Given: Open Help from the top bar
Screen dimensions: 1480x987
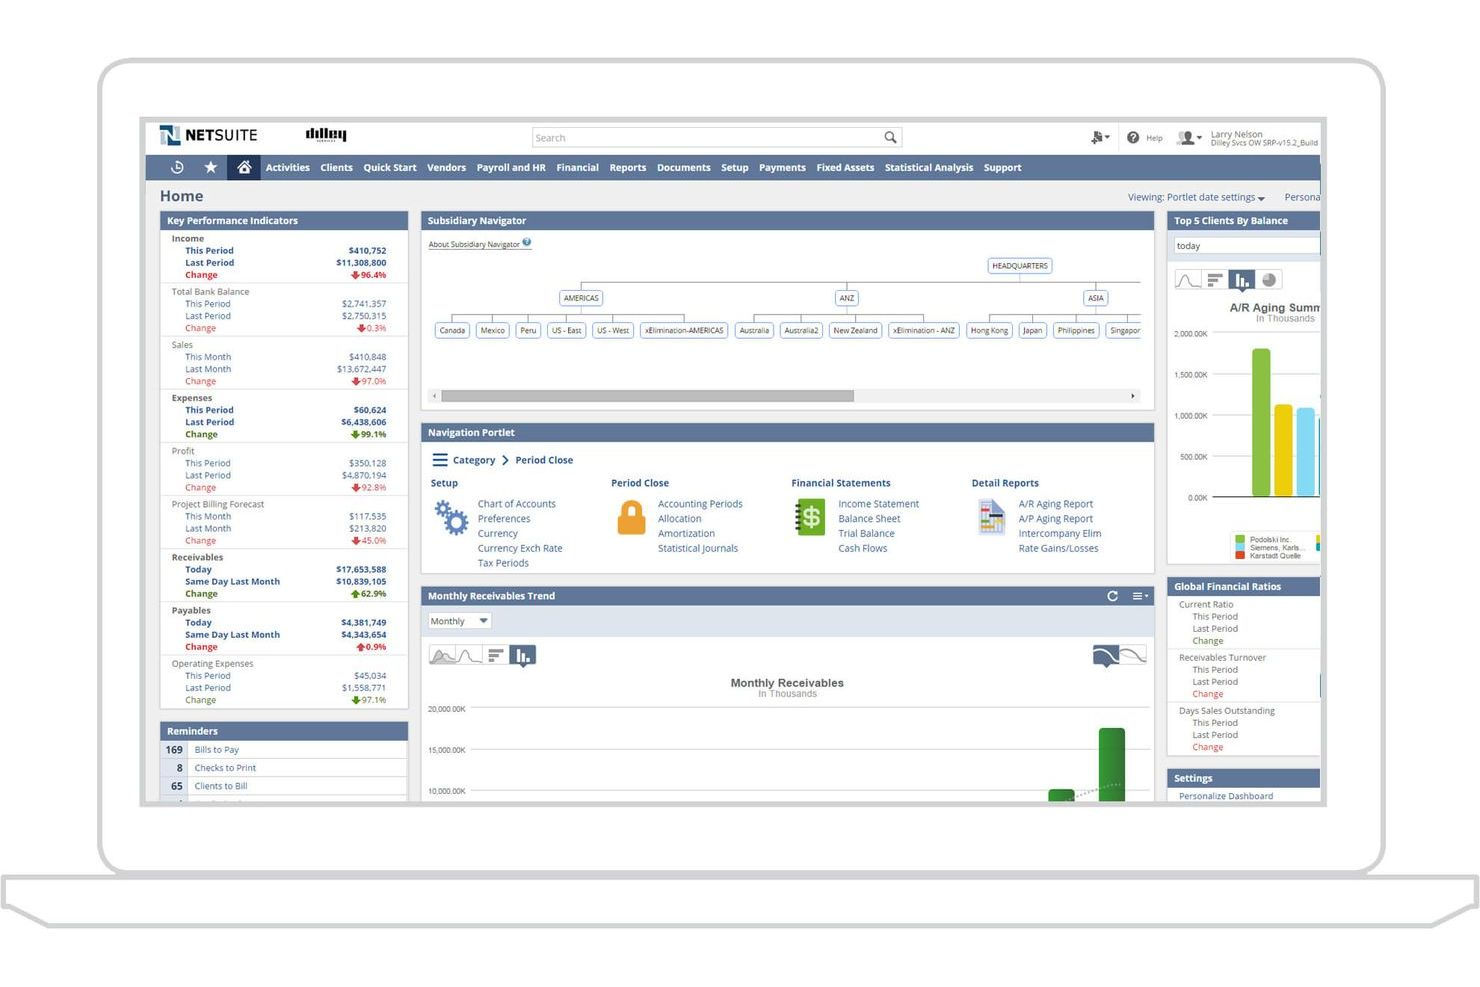Looking at the screenshot, I should 1146,138.
